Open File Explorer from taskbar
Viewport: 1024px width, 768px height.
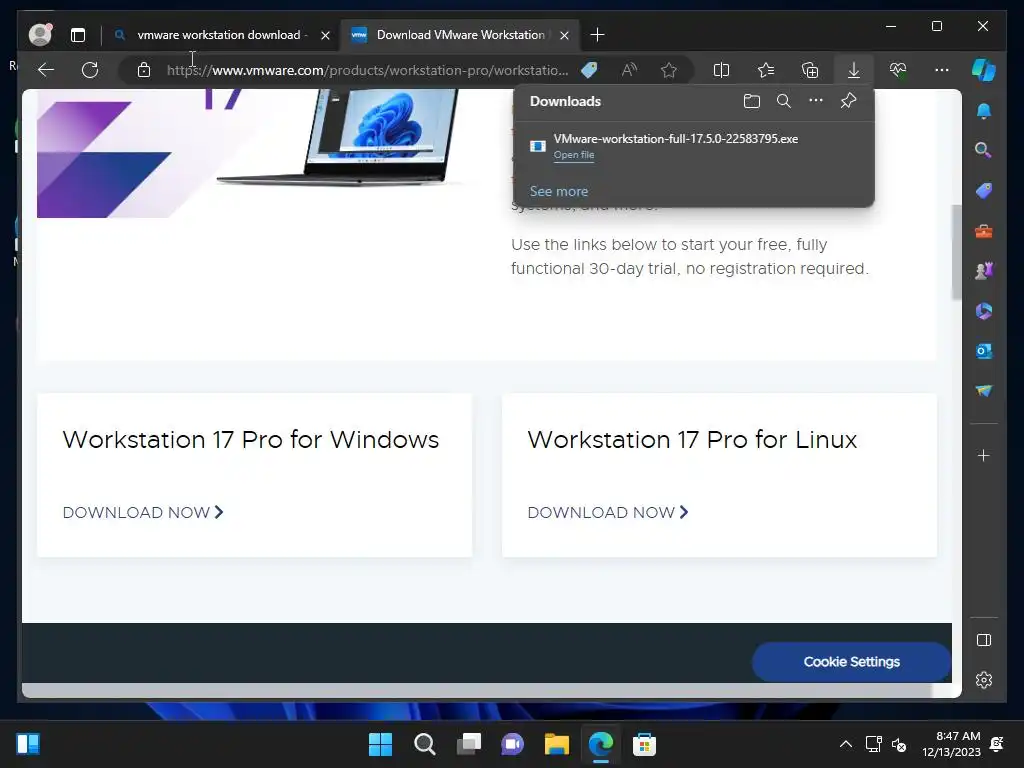pos(556,744)
